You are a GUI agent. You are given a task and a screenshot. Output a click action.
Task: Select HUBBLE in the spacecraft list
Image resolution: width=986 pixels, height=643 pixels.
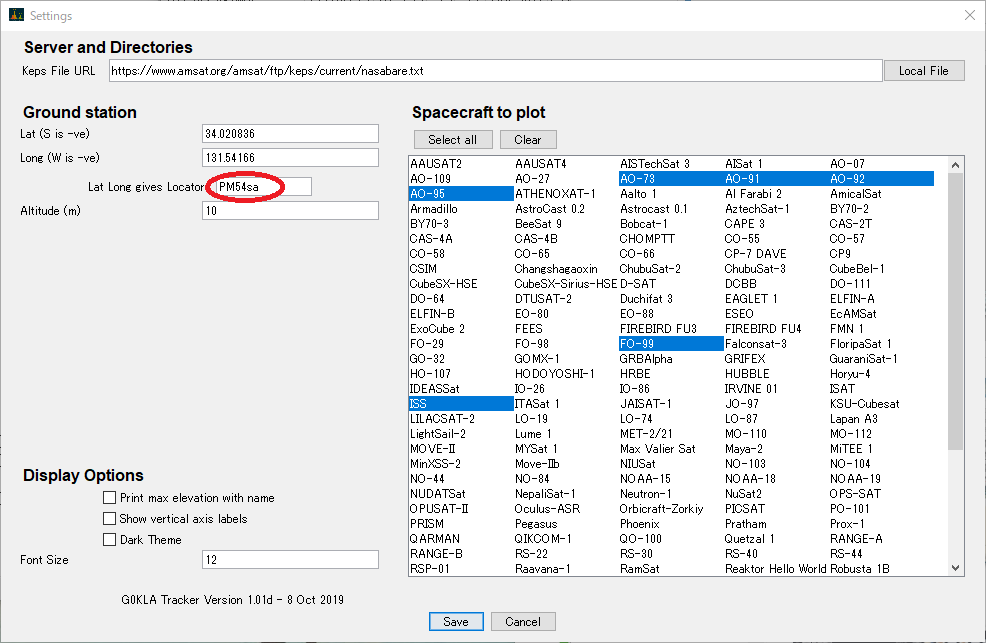pos(746,374)
